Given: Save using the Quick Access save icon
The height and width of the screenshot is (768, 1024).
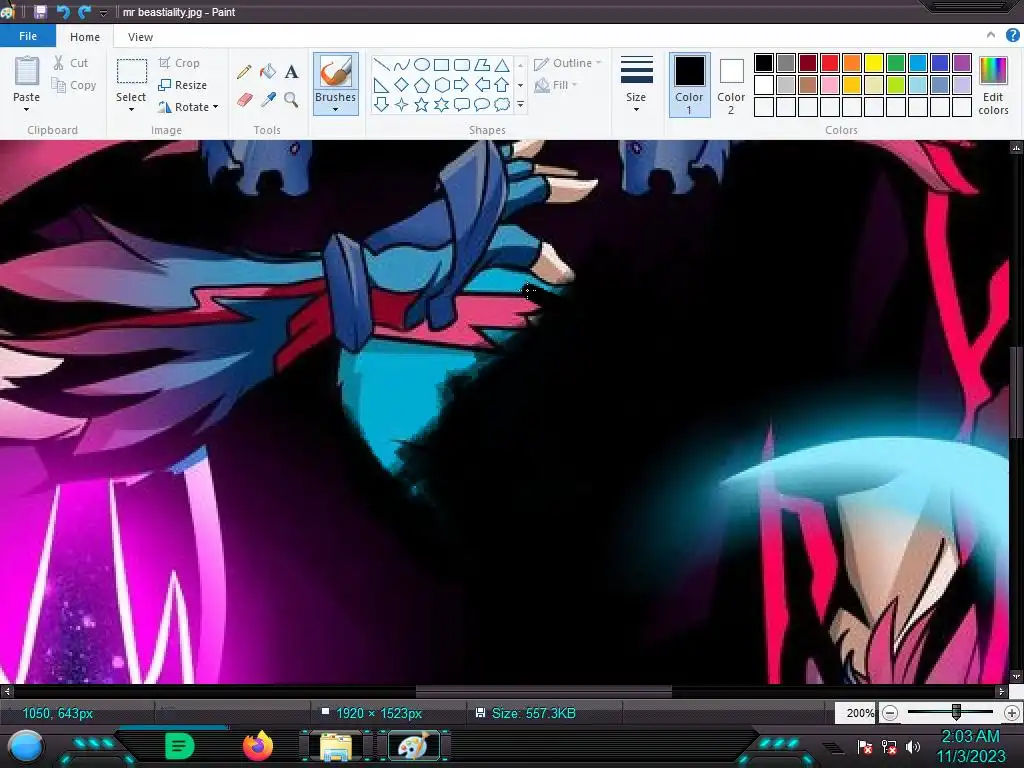Looking at the screenshot, I should tap(40, 12).
